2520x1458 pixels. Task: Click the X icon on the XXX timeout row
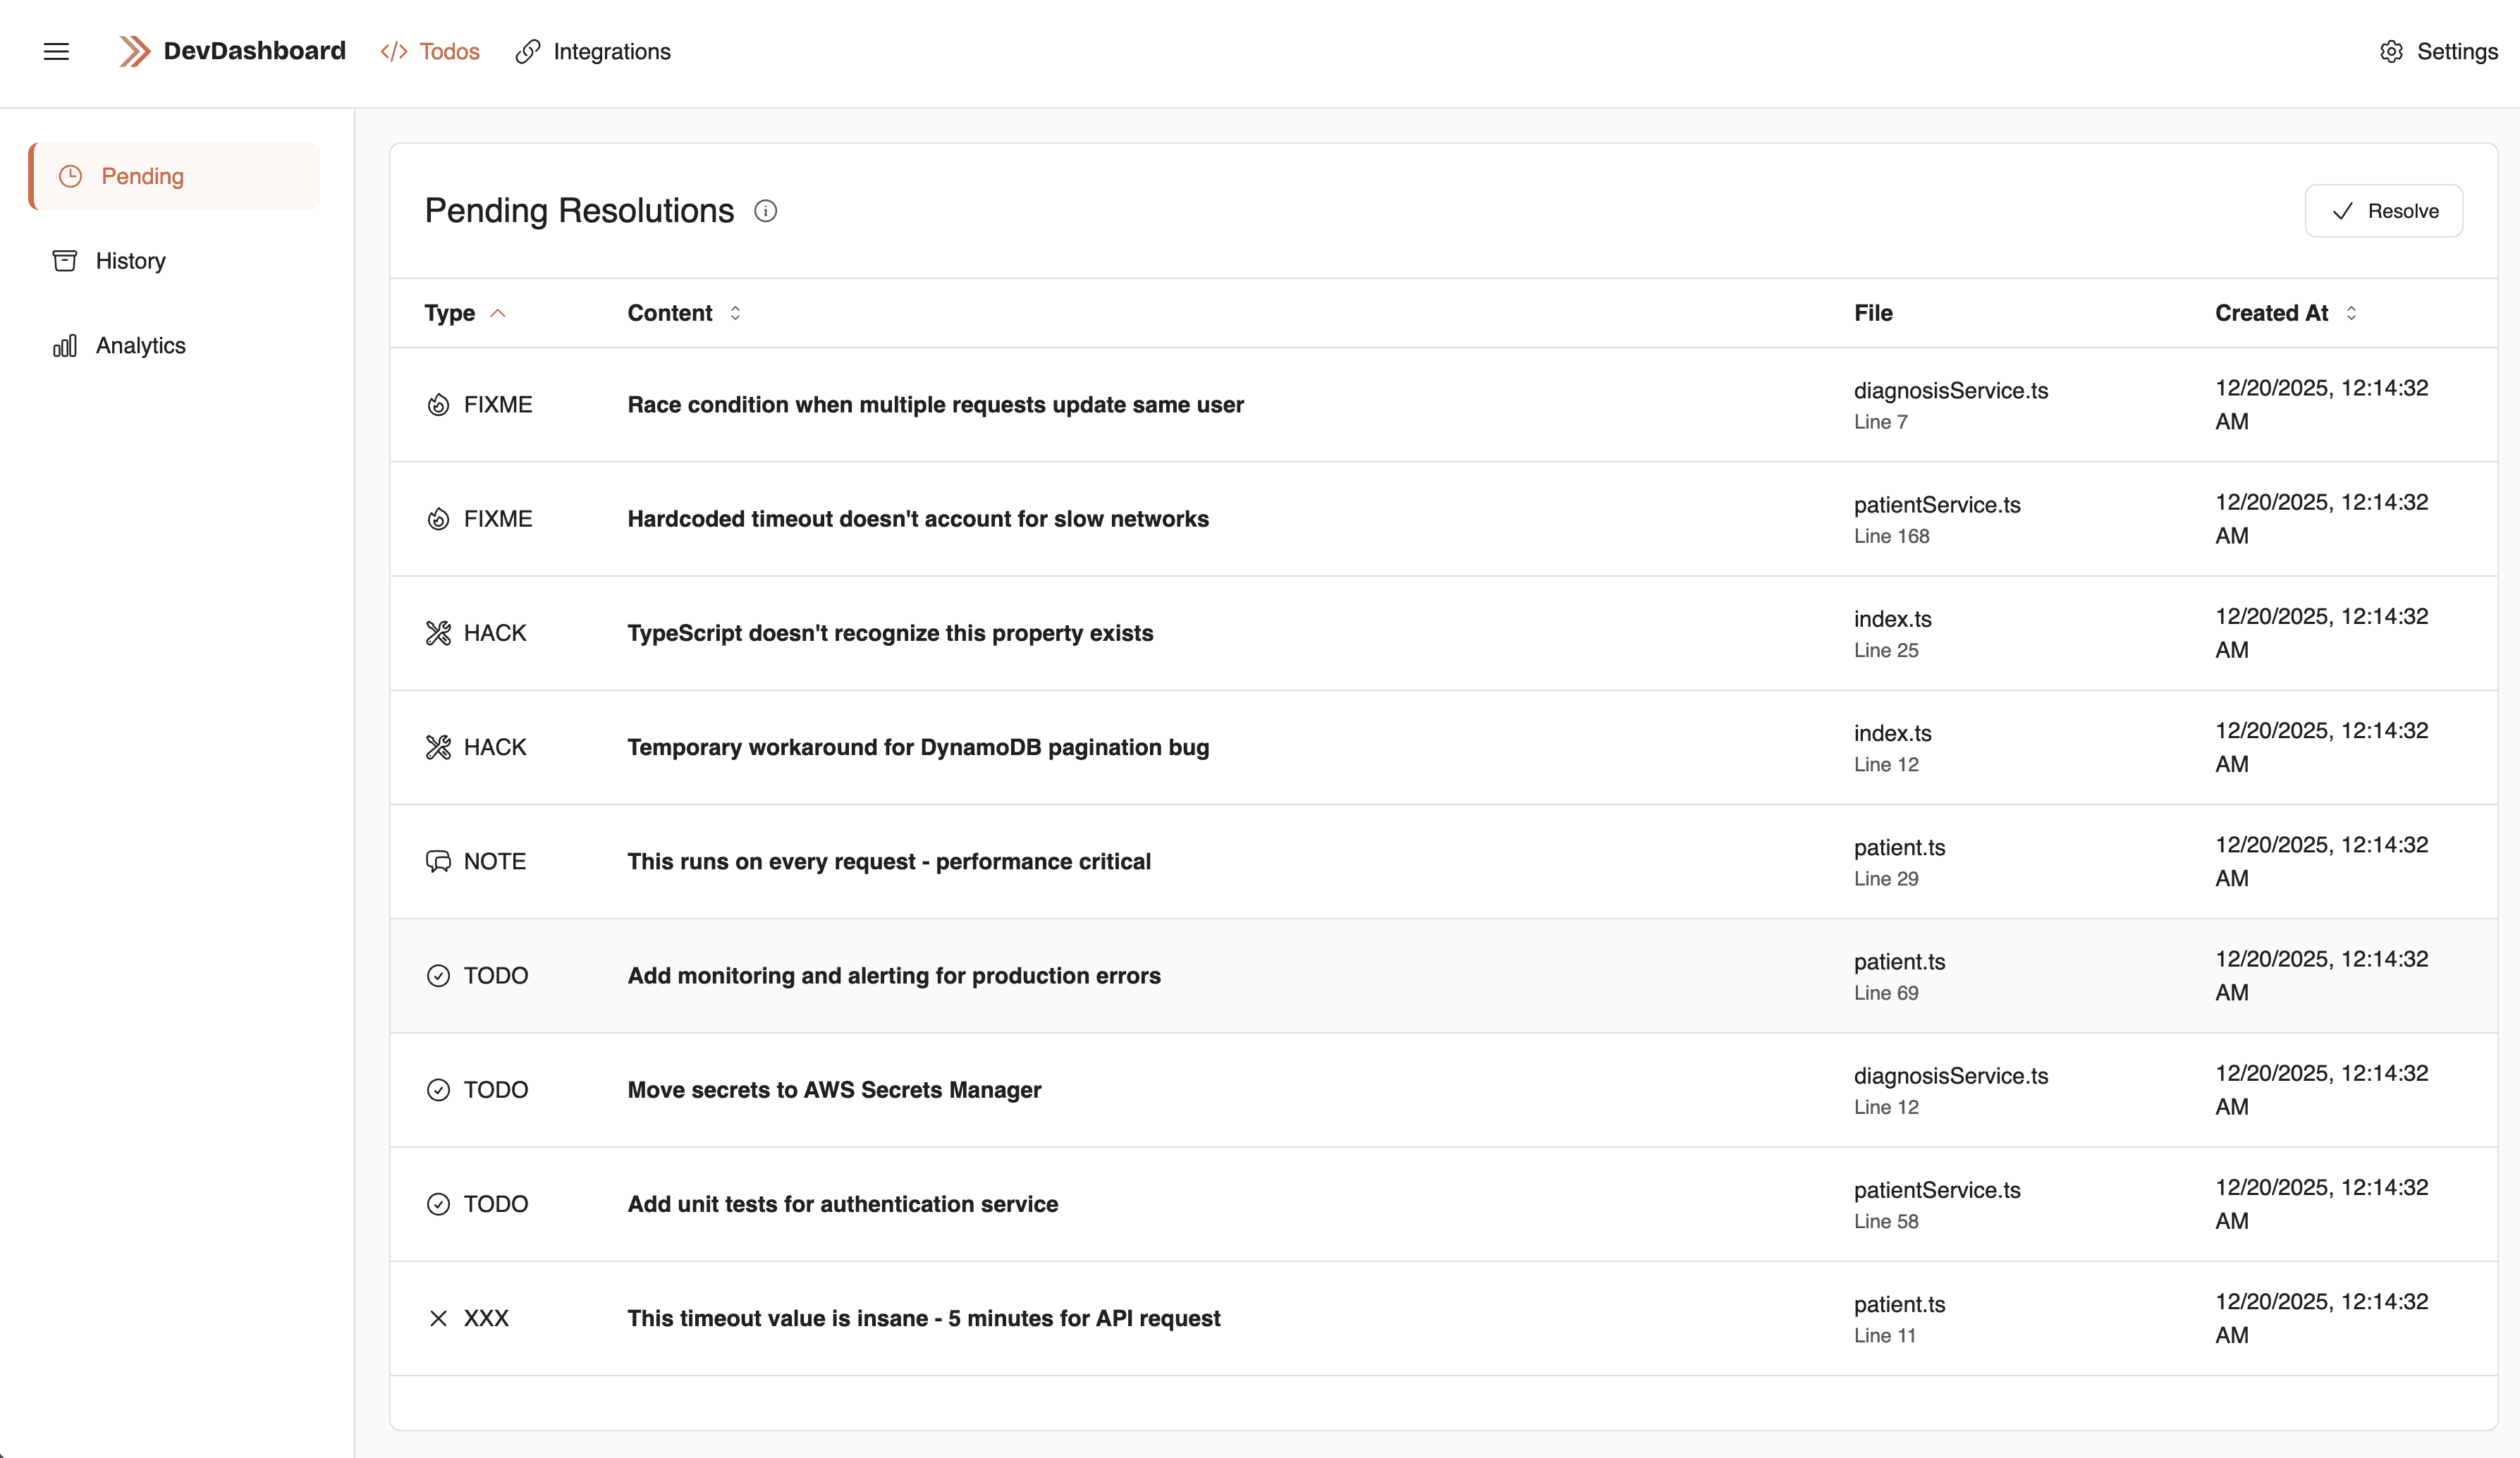[x=438, y=1318]
